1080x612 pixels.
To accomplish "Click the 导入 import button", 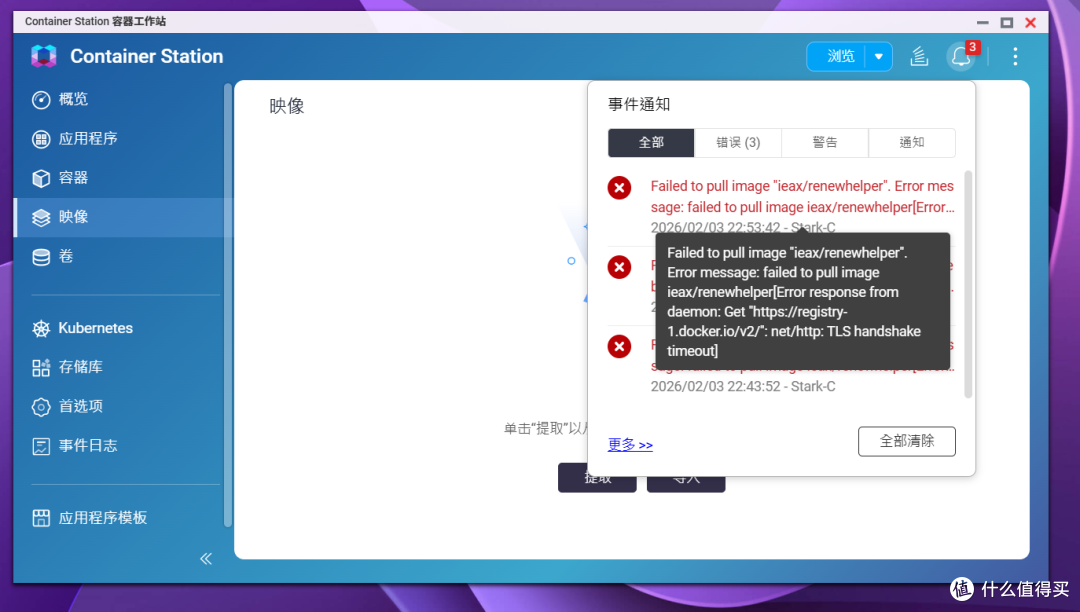I will 686,478.
